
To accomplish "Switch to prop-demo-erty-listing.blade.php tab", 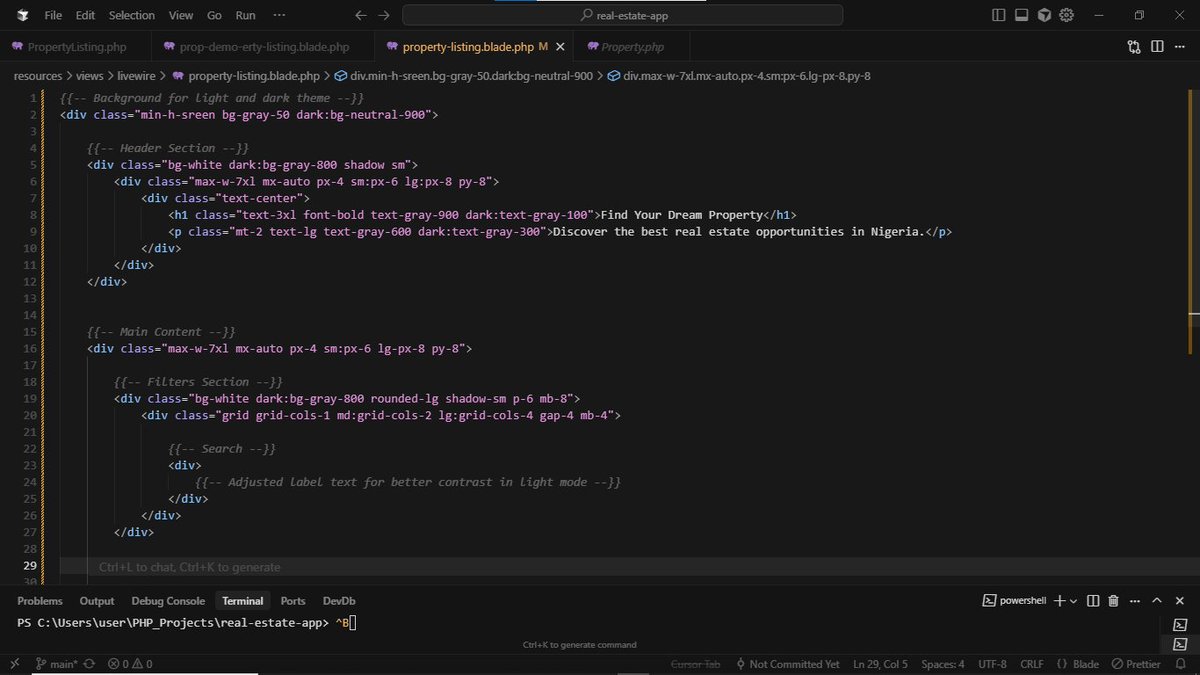I will coord(264,47).
